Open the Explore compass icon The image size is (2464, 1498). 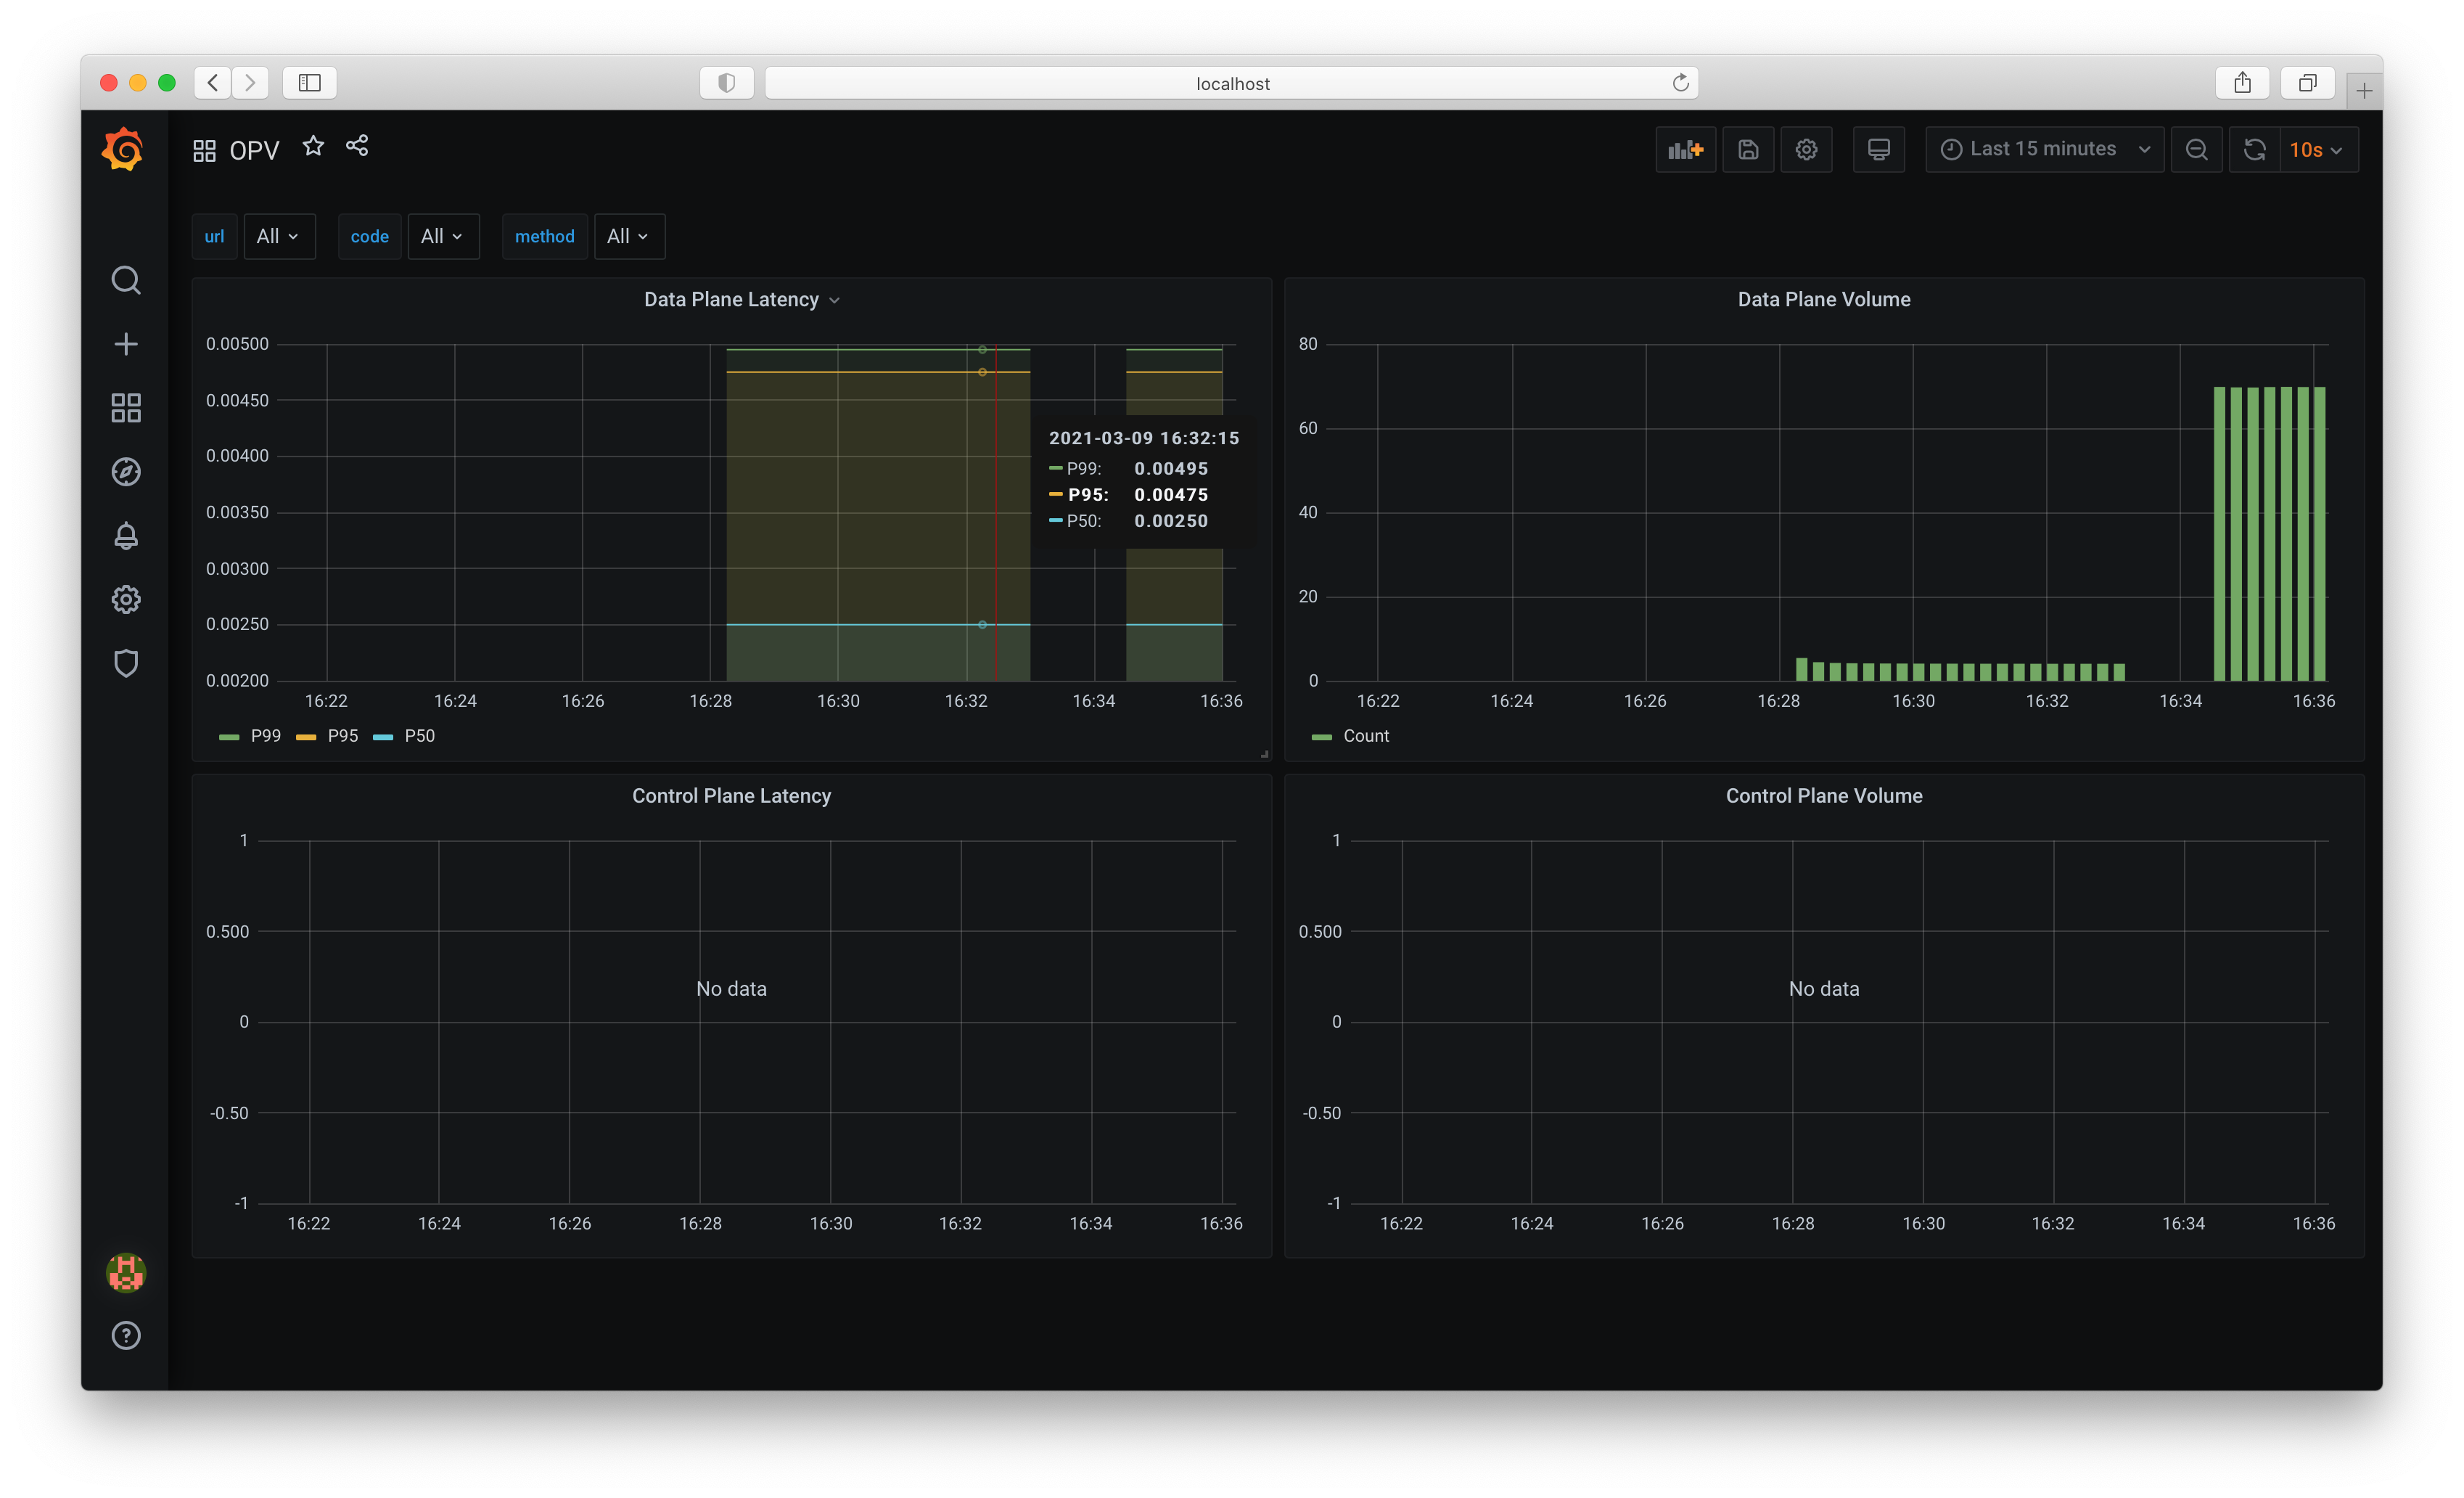(126, 472)
